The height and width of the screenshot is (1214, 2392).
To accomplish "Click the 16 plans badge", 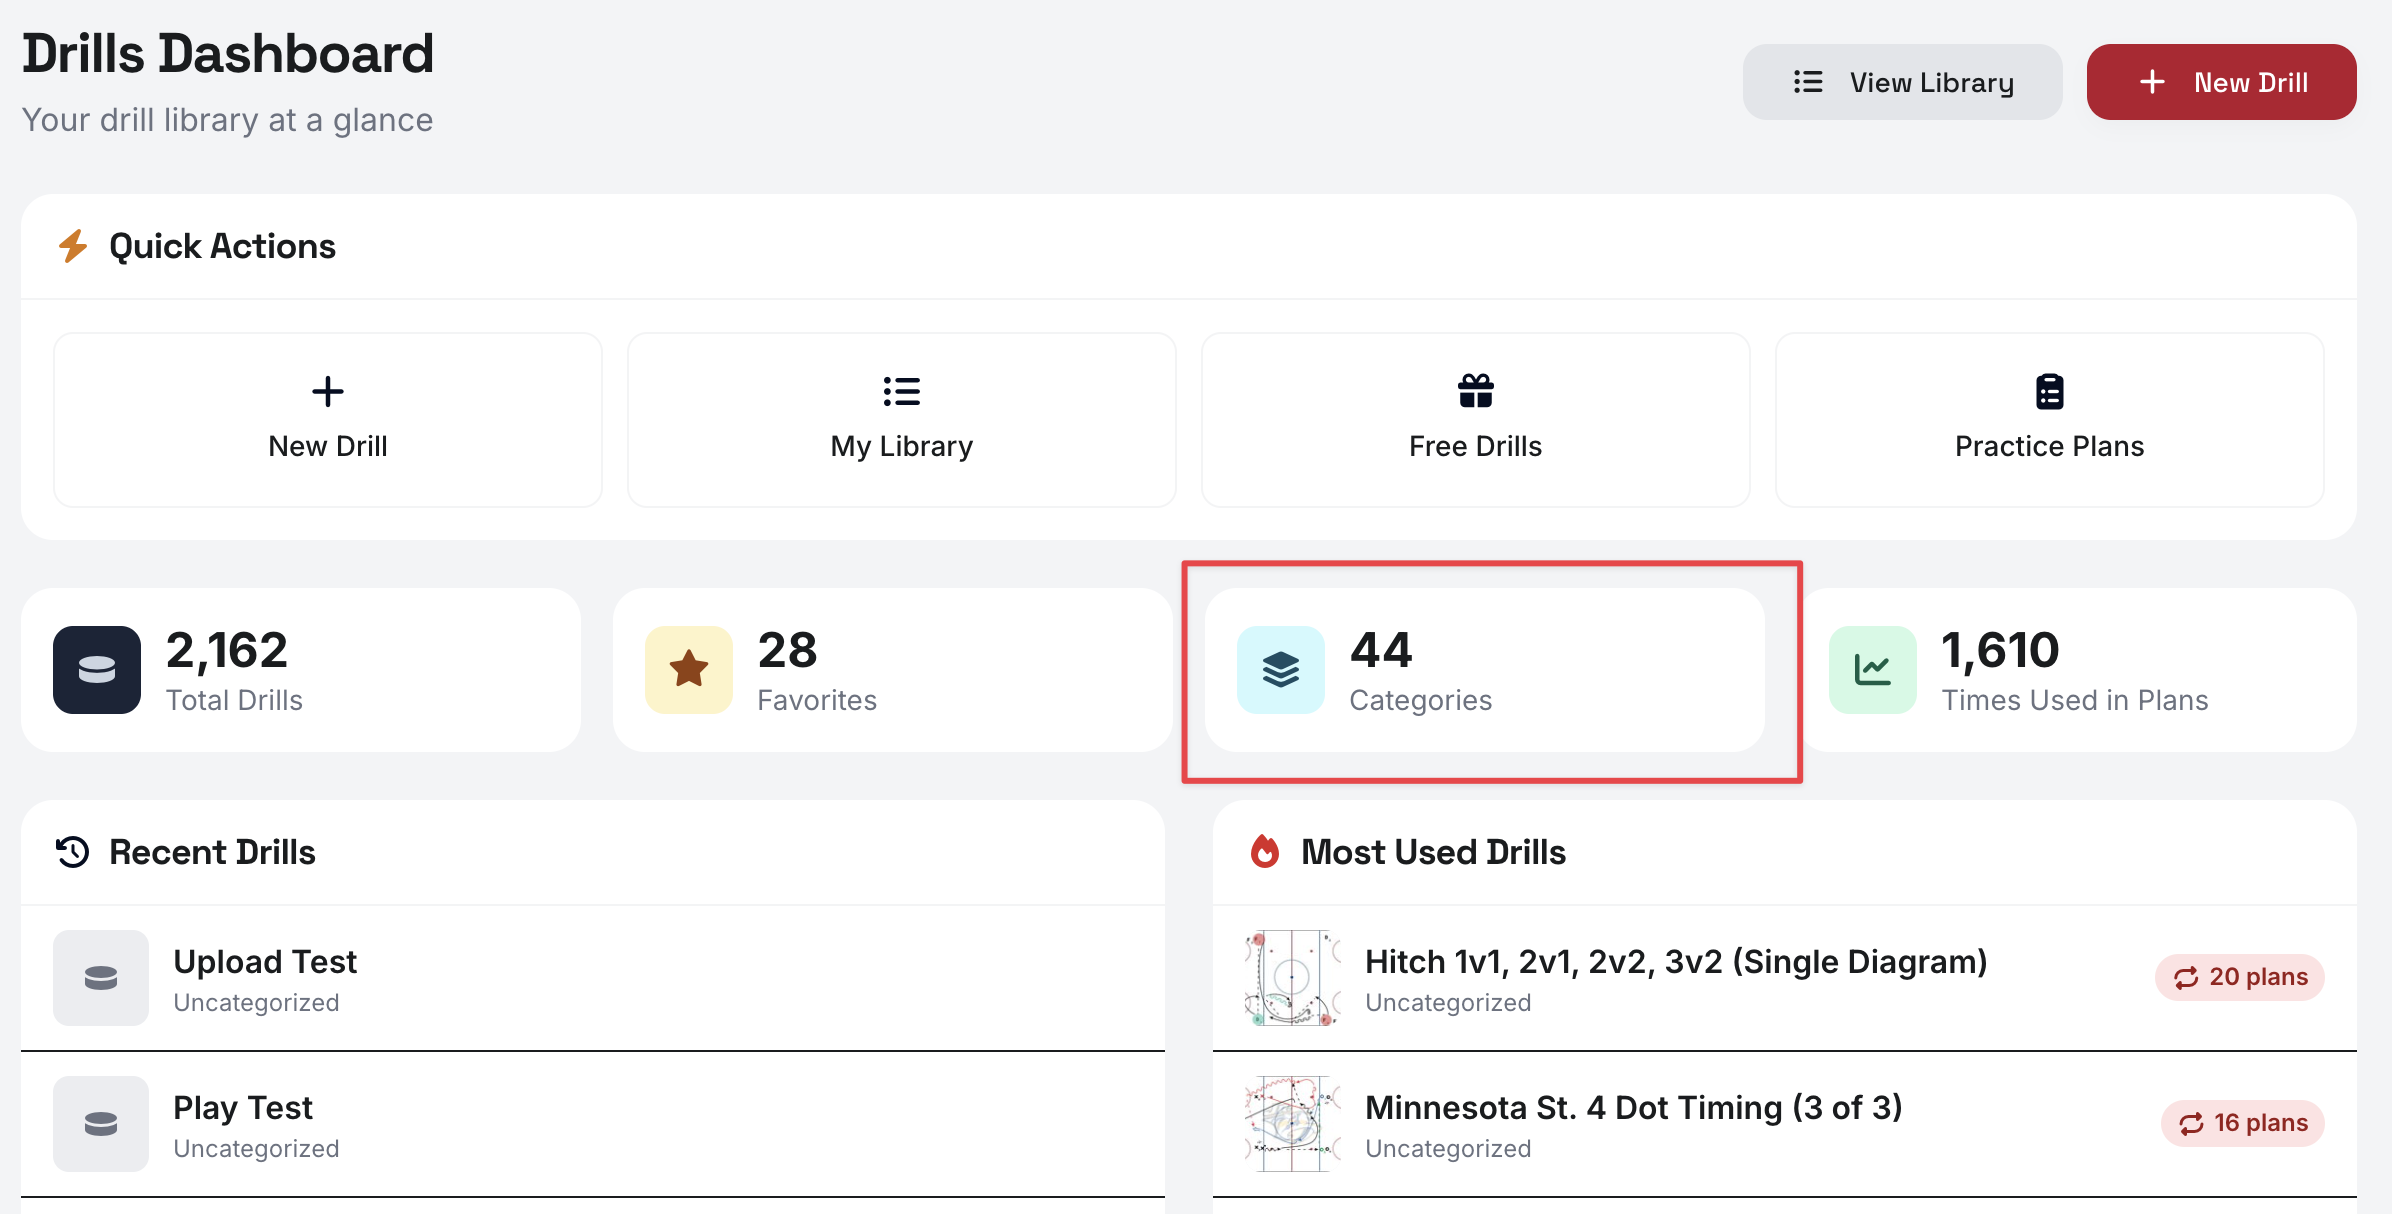I will pyautogui.click(x=2243, y=1123).
